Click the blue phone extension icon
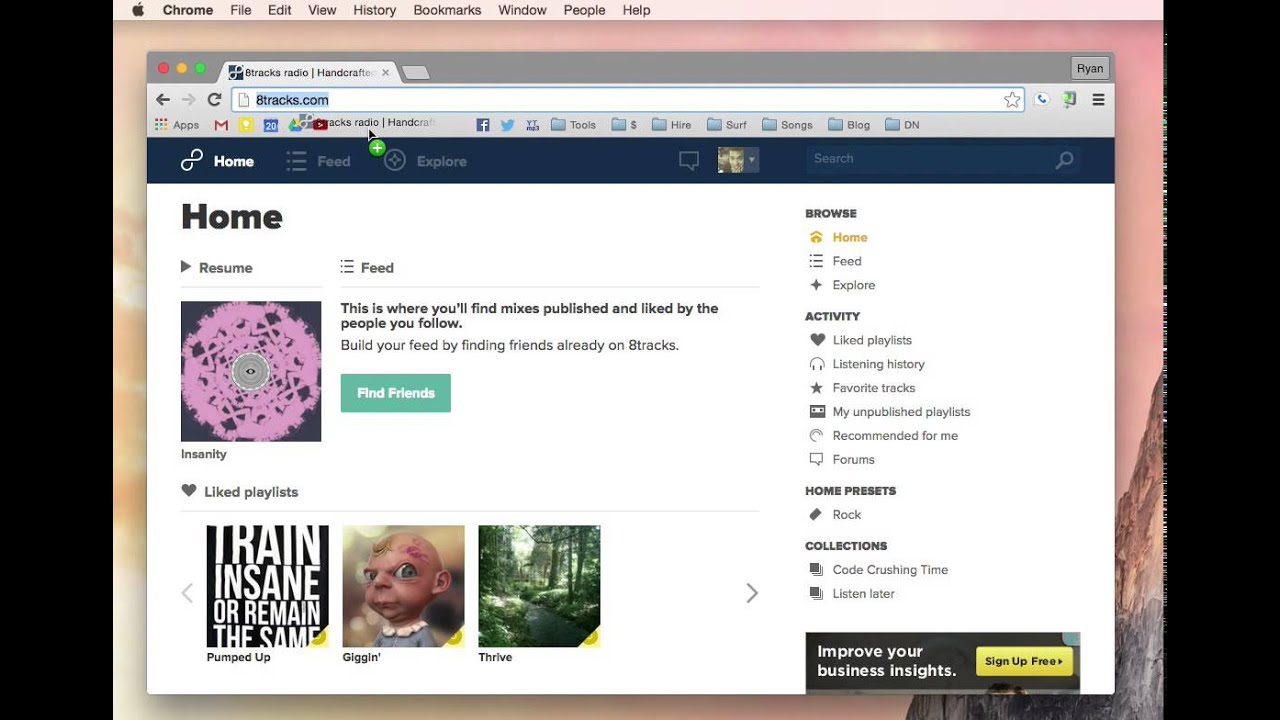 [1042, 100]
